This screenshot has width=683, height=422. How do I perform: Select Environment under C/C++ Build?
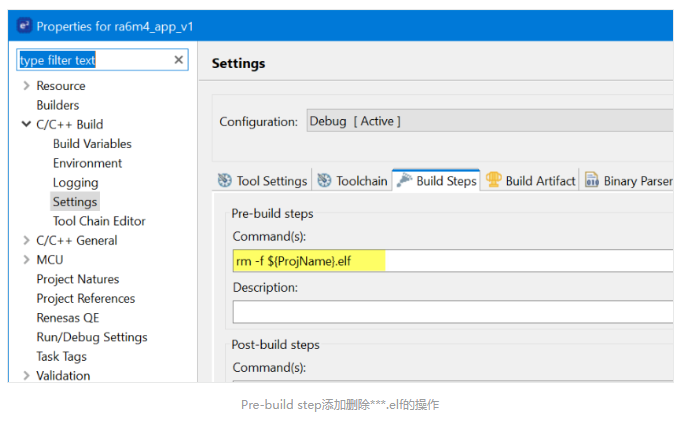click(x=88, y=163)
